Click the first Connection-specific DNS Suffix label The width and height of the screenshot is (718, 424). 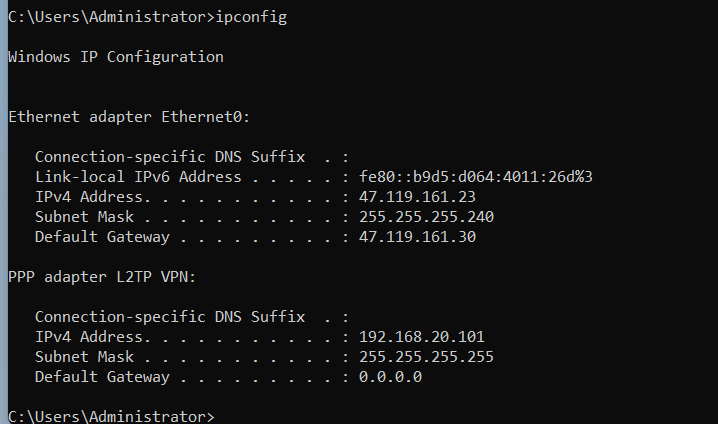pos(170,157)
